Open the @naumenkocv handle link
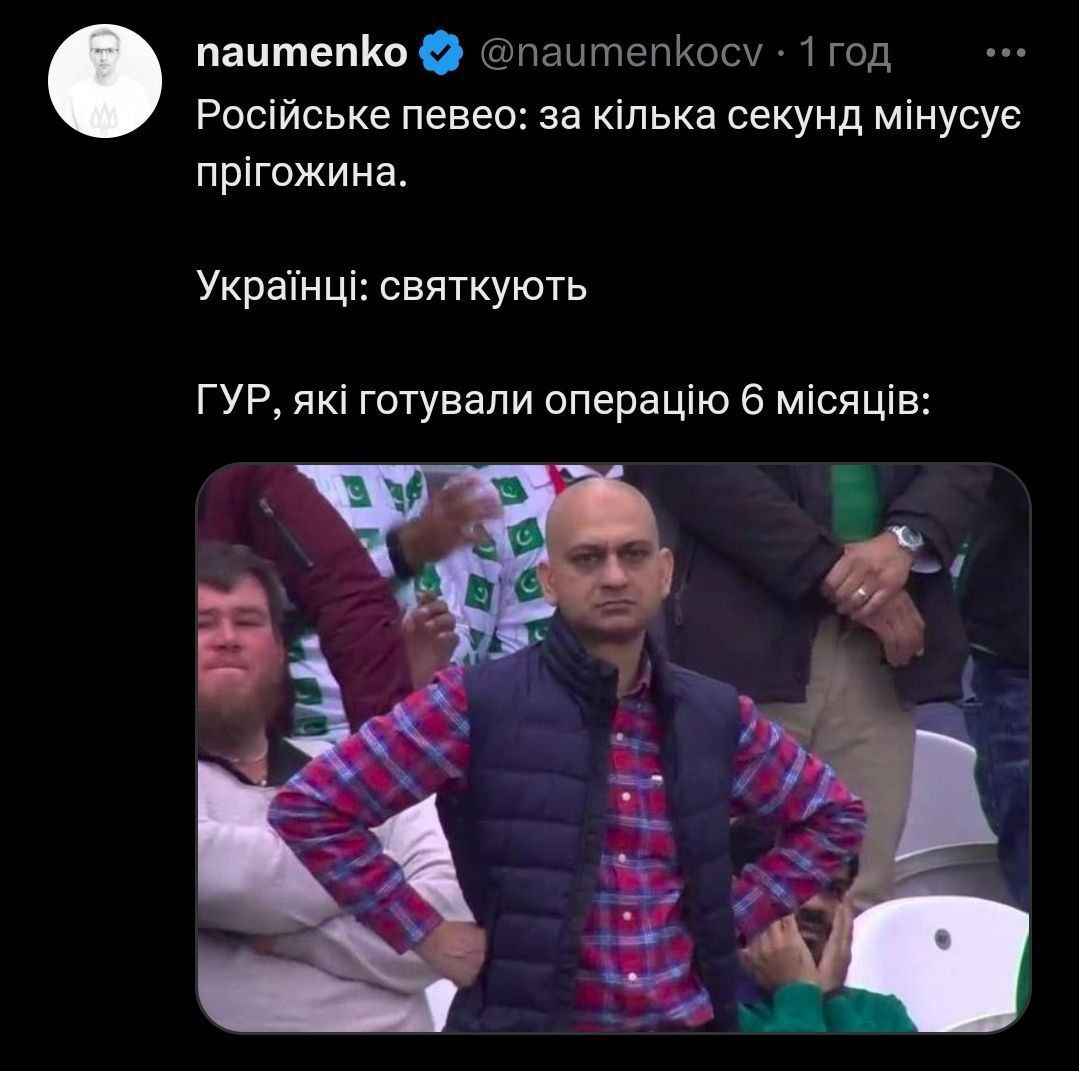Screen dimensions: 1079x1071 click(x=621, y=53)
